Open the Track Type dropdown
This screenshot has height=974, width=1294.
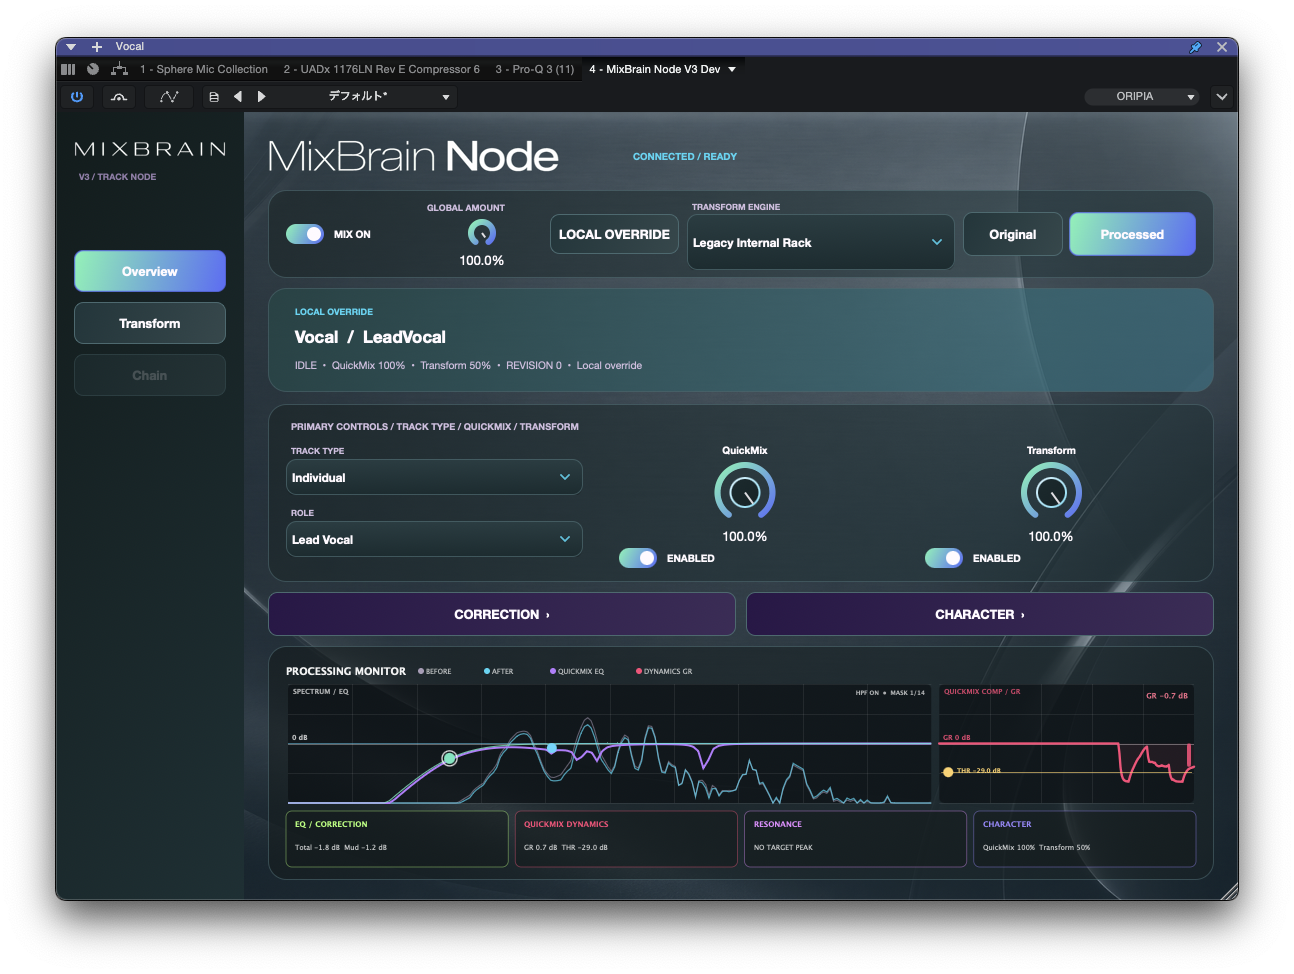click(x=434, y=477)
